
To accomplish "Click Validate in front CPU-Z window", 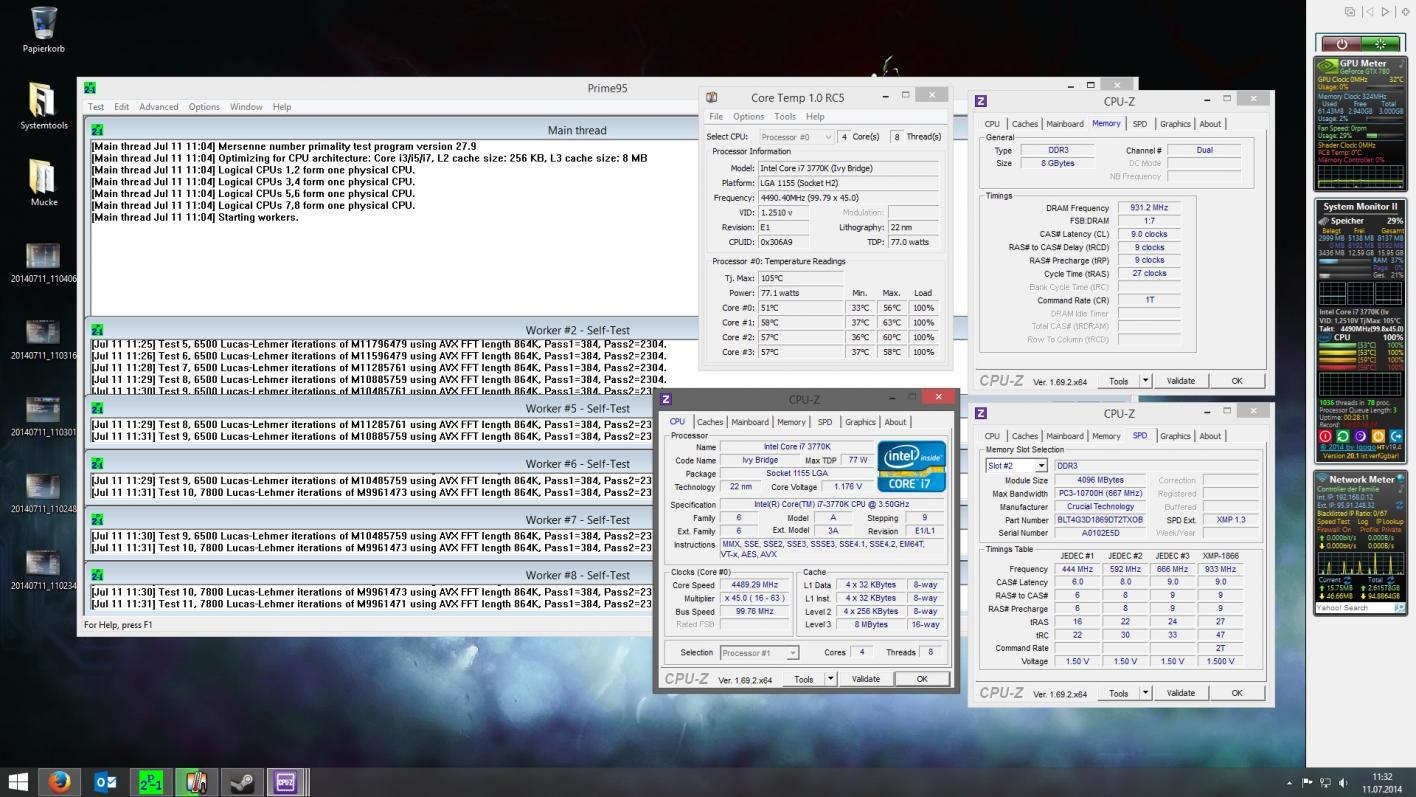I will 865,679.
